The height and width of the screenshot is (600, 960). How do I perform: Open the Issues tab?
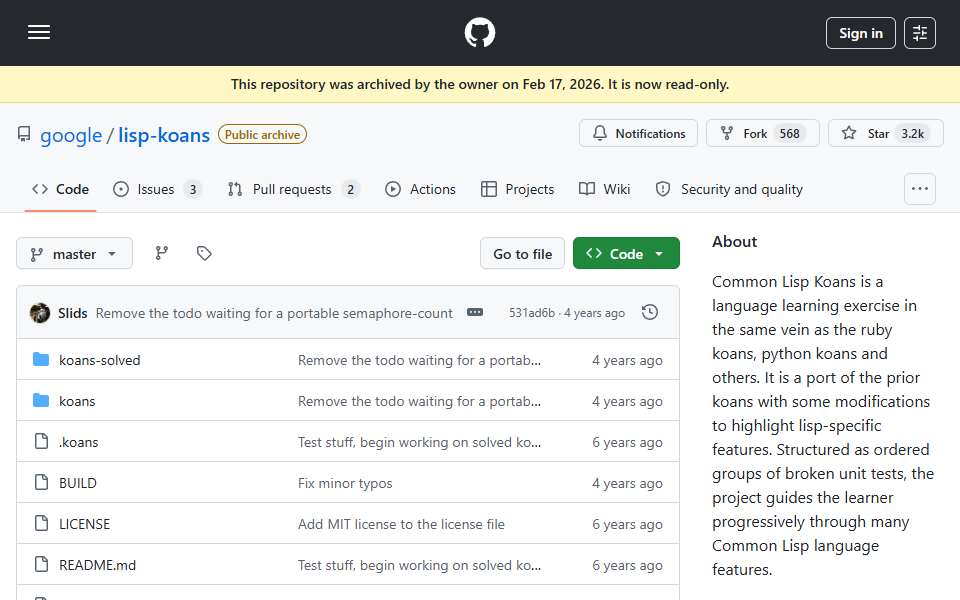coord(157,189)
